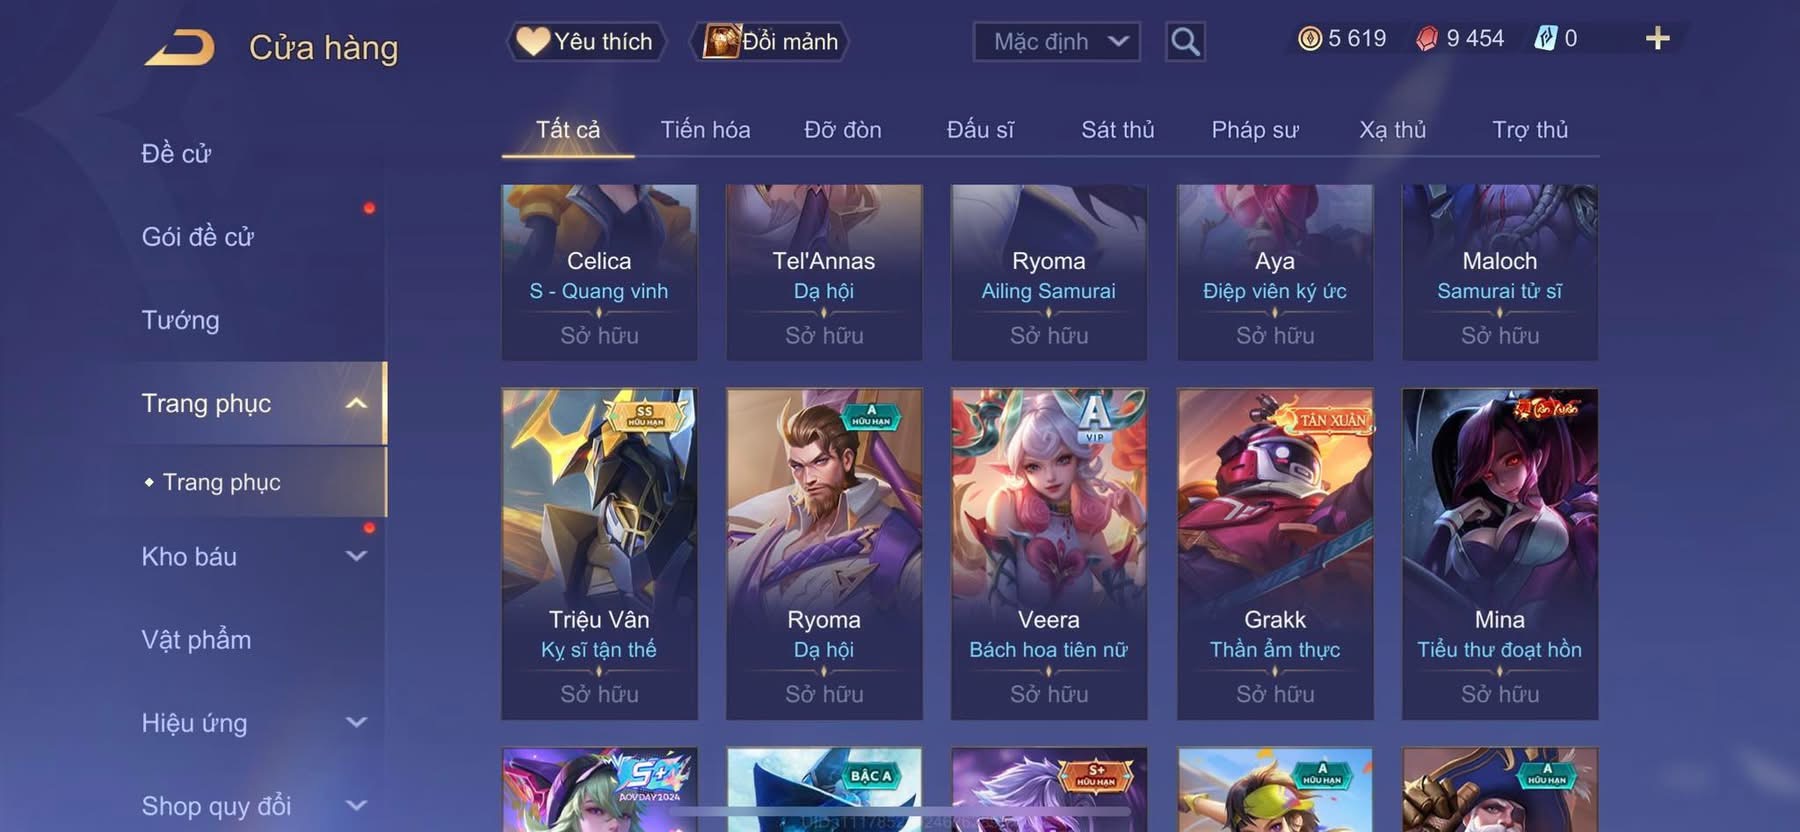
Task: Select the Tiến hóa tab
Action: click(705, 130)
